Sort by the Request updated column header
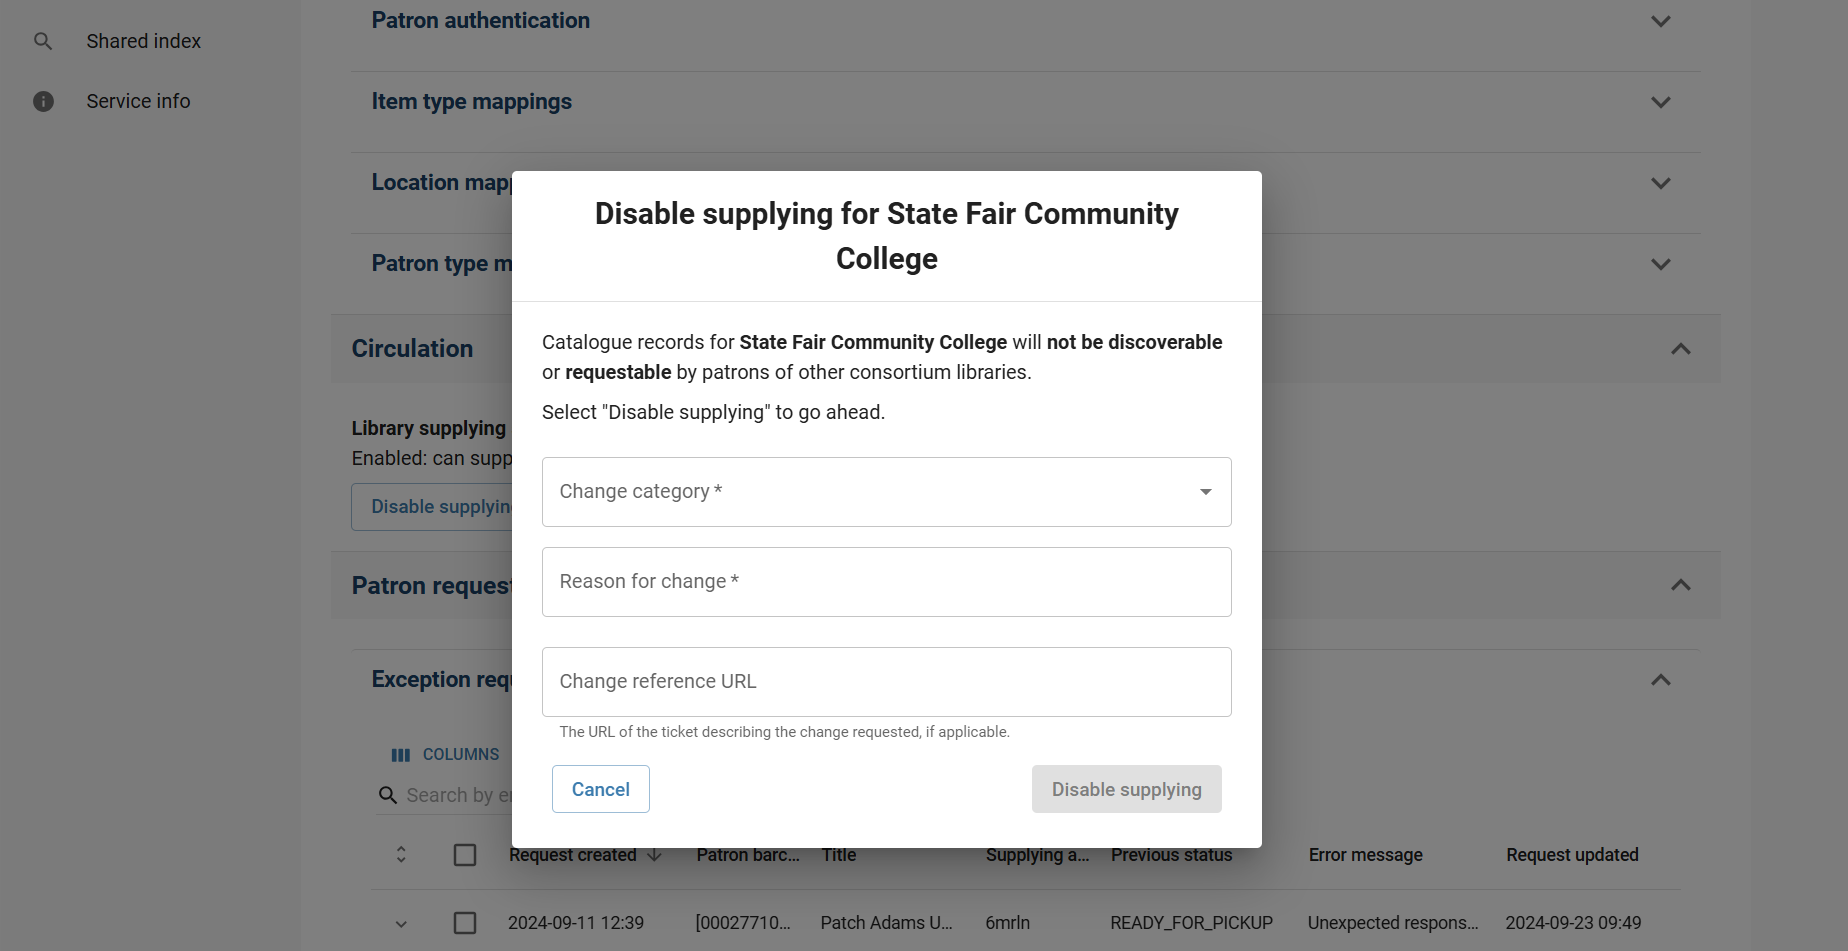Viewport: 1848px width, 951px height. tap(1572, 855)
